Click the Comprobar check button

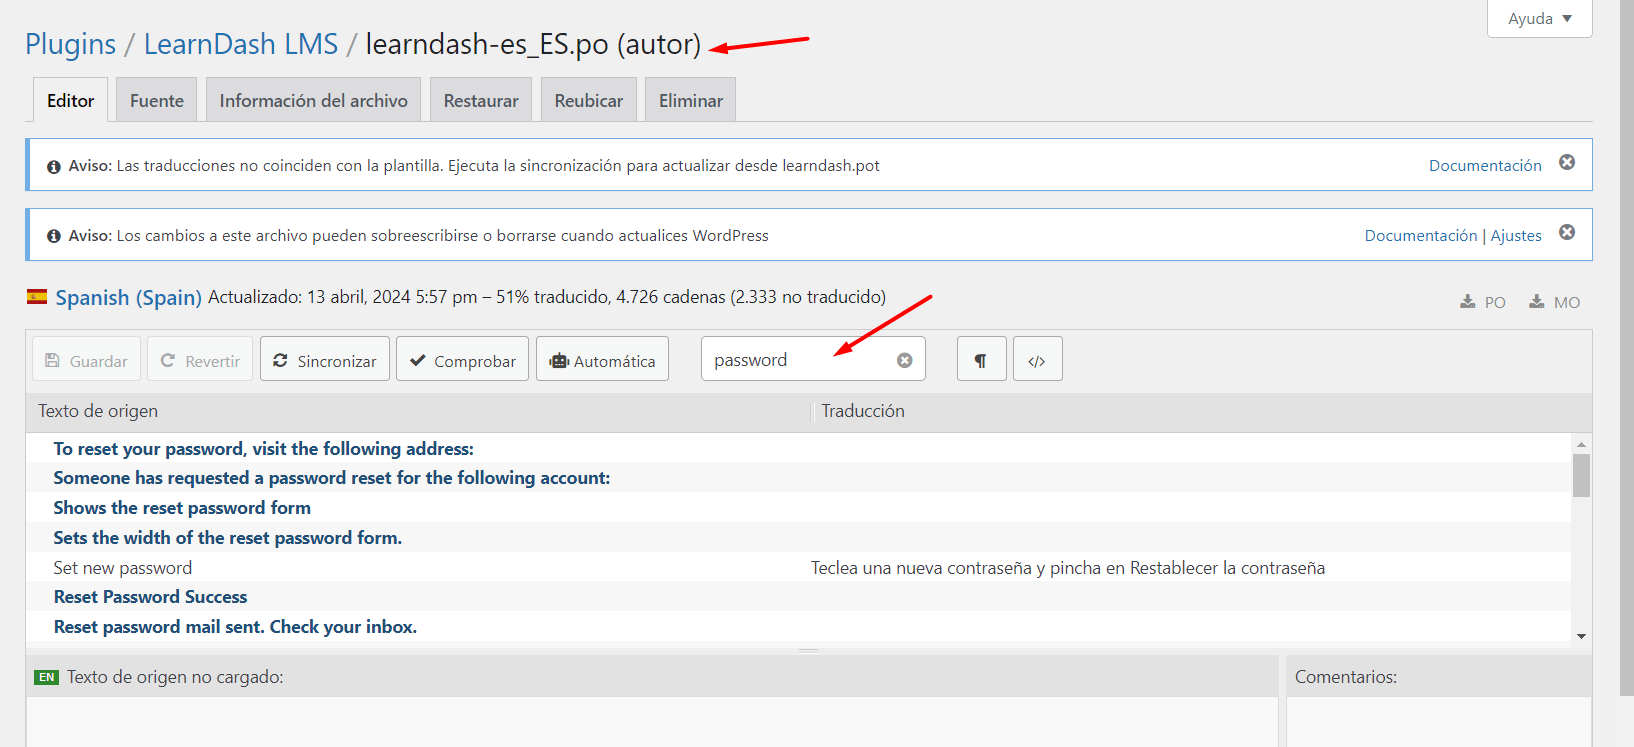click(x=462, y=359)
